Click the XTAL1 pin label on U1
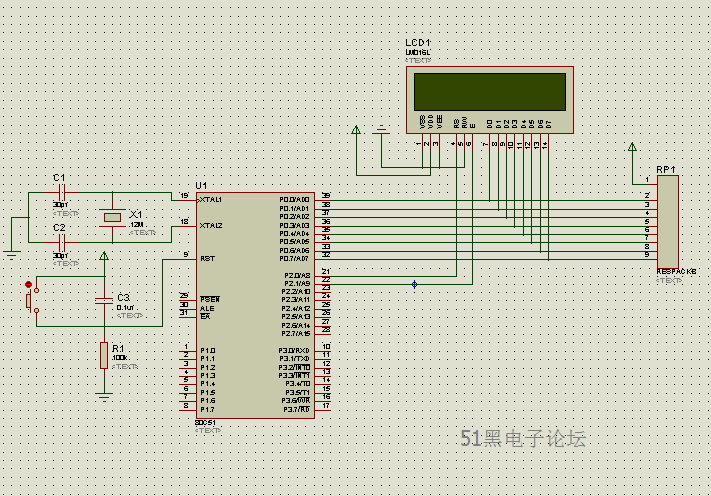Screen dimensions: 711x496 (211, 199)
